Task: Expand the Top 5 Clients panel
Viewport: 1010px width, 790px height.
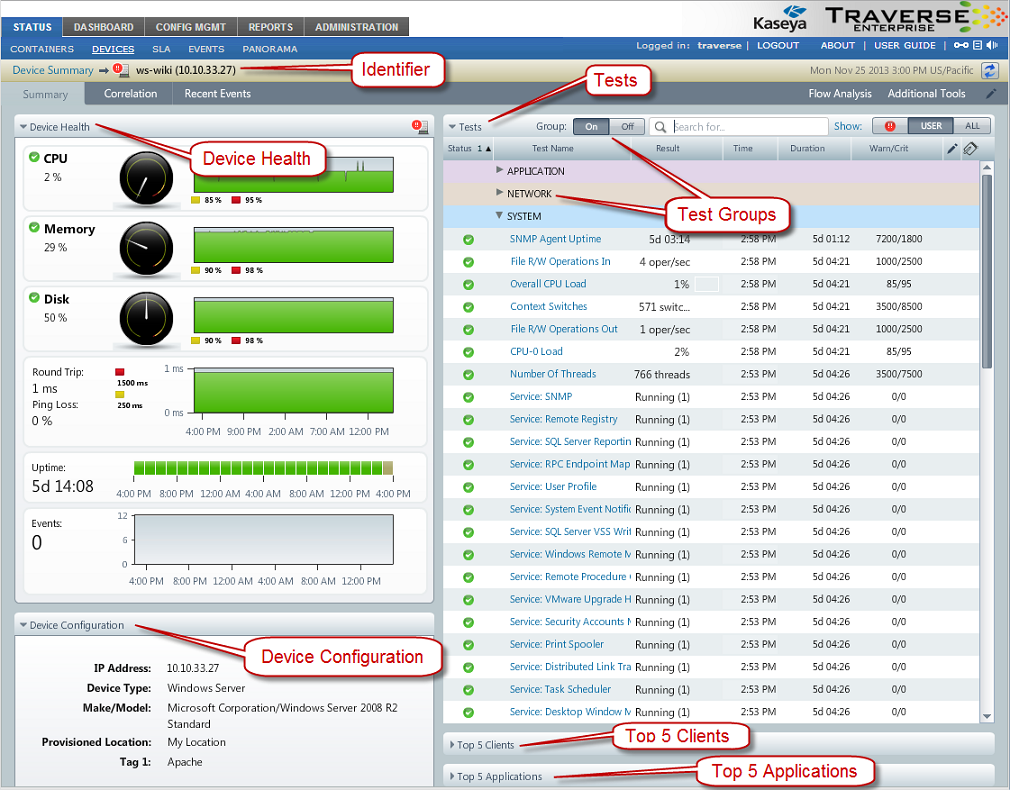Action: click(484, 745)
